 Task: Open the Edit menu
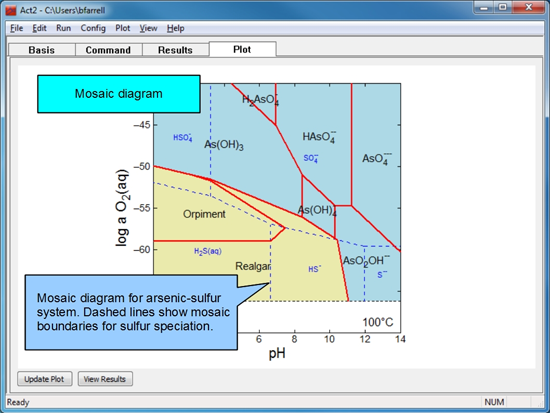click(x=39, y=28)
